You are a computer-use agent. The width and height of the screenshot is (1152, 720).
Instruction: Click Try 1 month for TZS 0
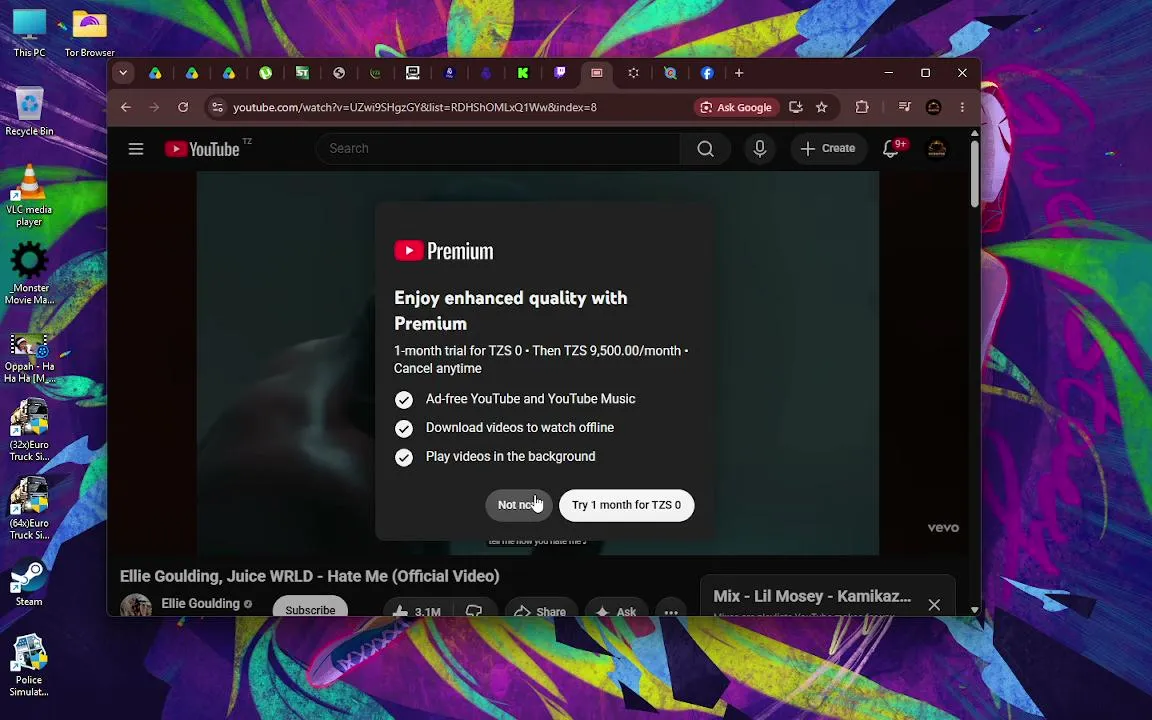626,505
